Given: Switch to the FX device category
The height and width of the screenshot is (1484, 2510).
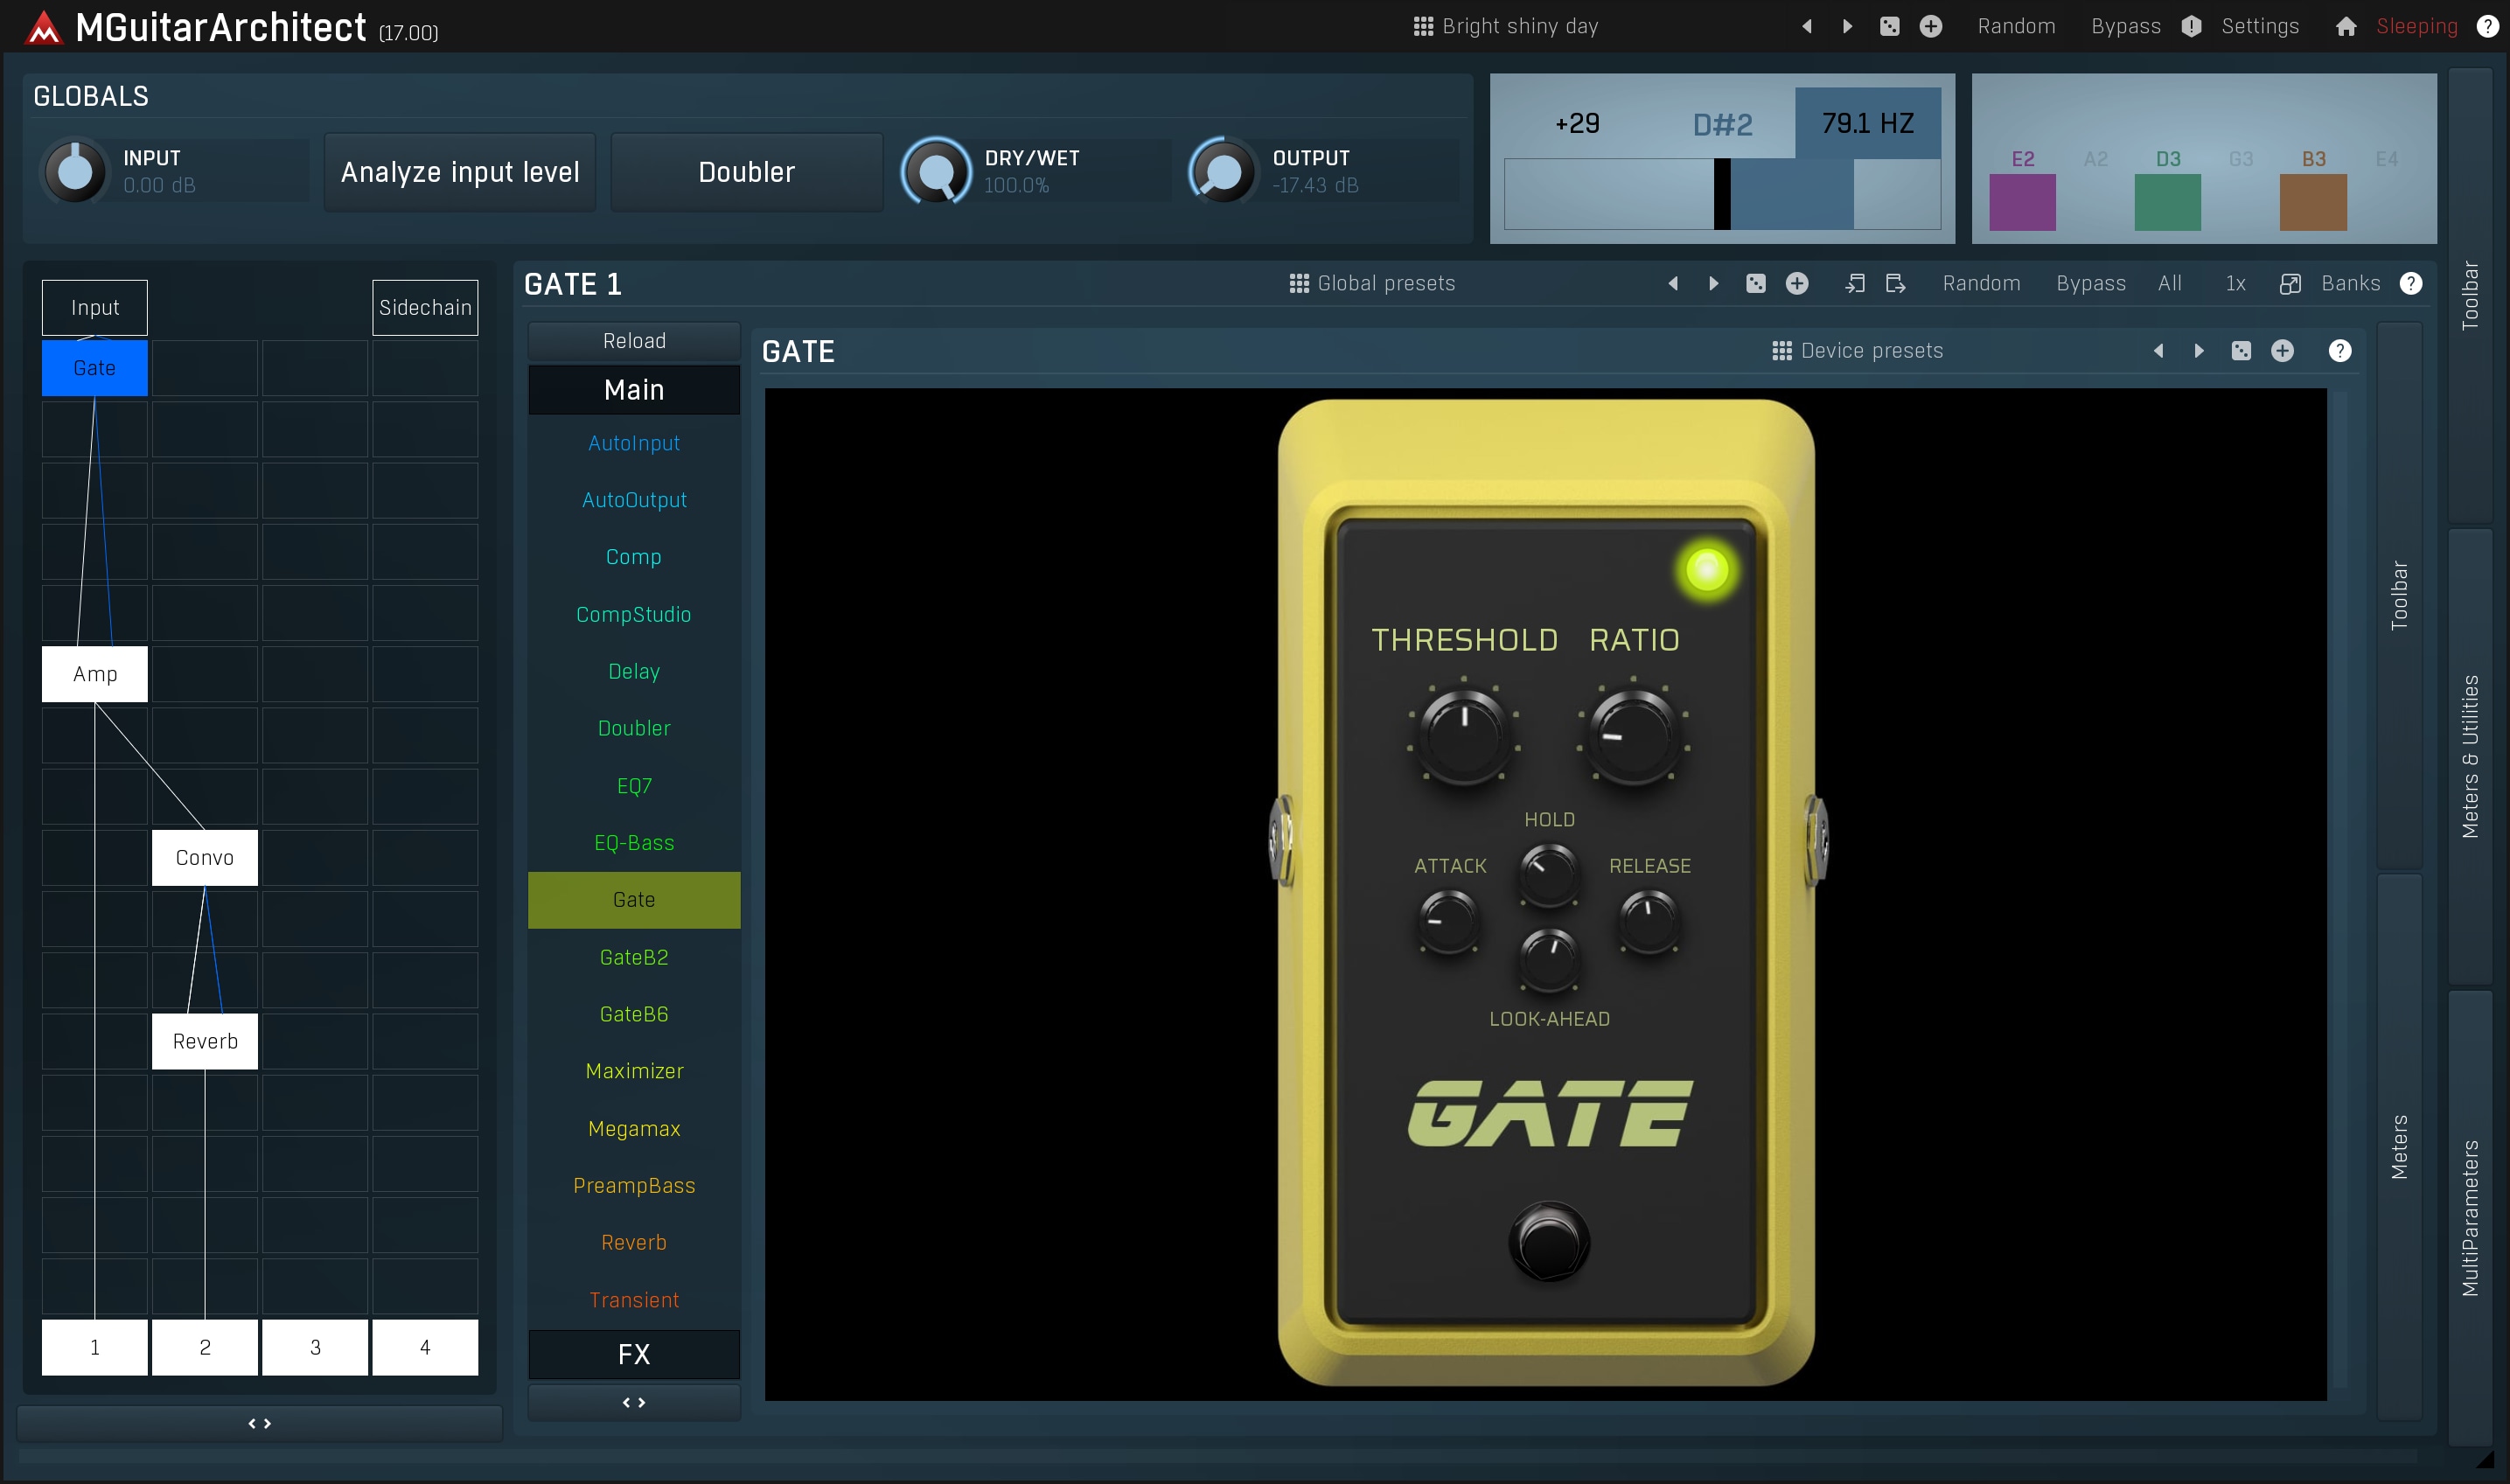Looking at the screenshot, I should tap(634, 1354).
